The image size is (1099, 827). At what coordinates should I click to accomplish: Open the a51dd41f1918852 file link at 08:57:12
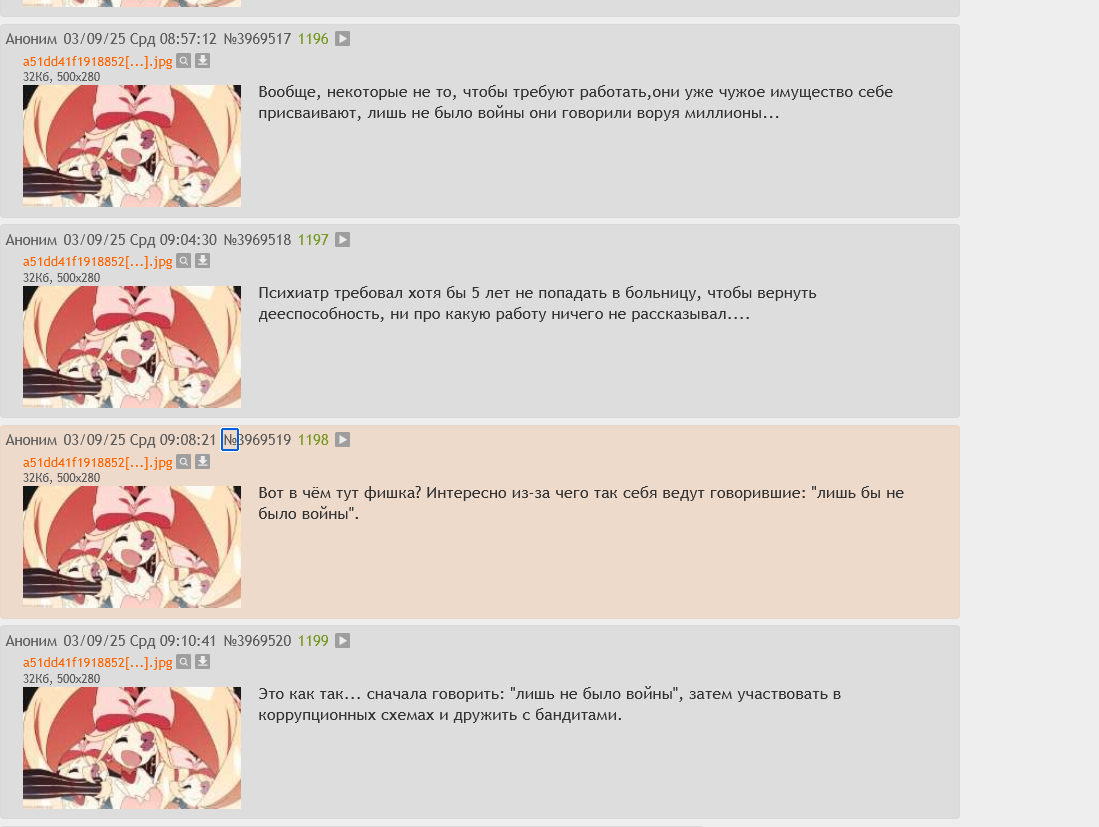tap(97, 62)
